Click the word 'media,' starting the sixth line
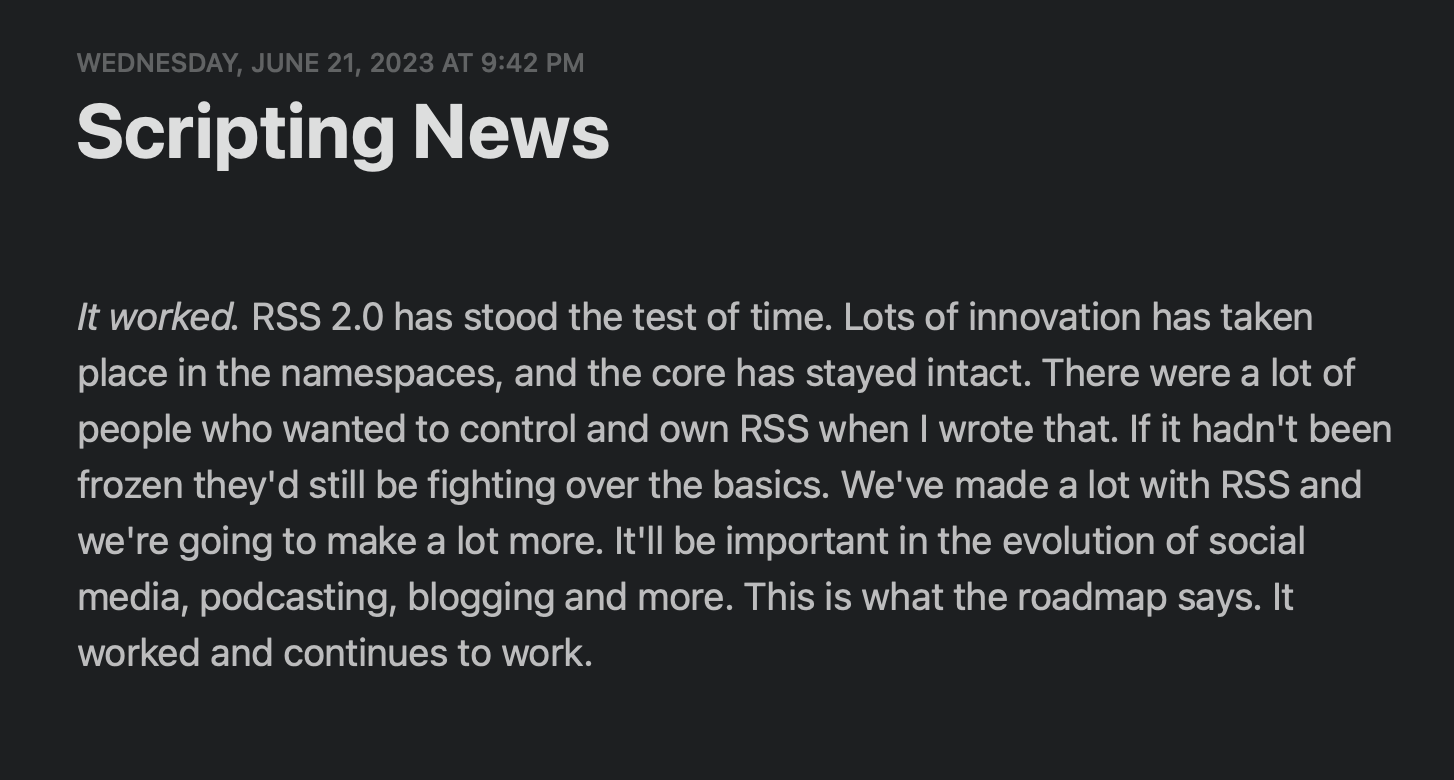 pyautogui.click(x=133, y=598)
